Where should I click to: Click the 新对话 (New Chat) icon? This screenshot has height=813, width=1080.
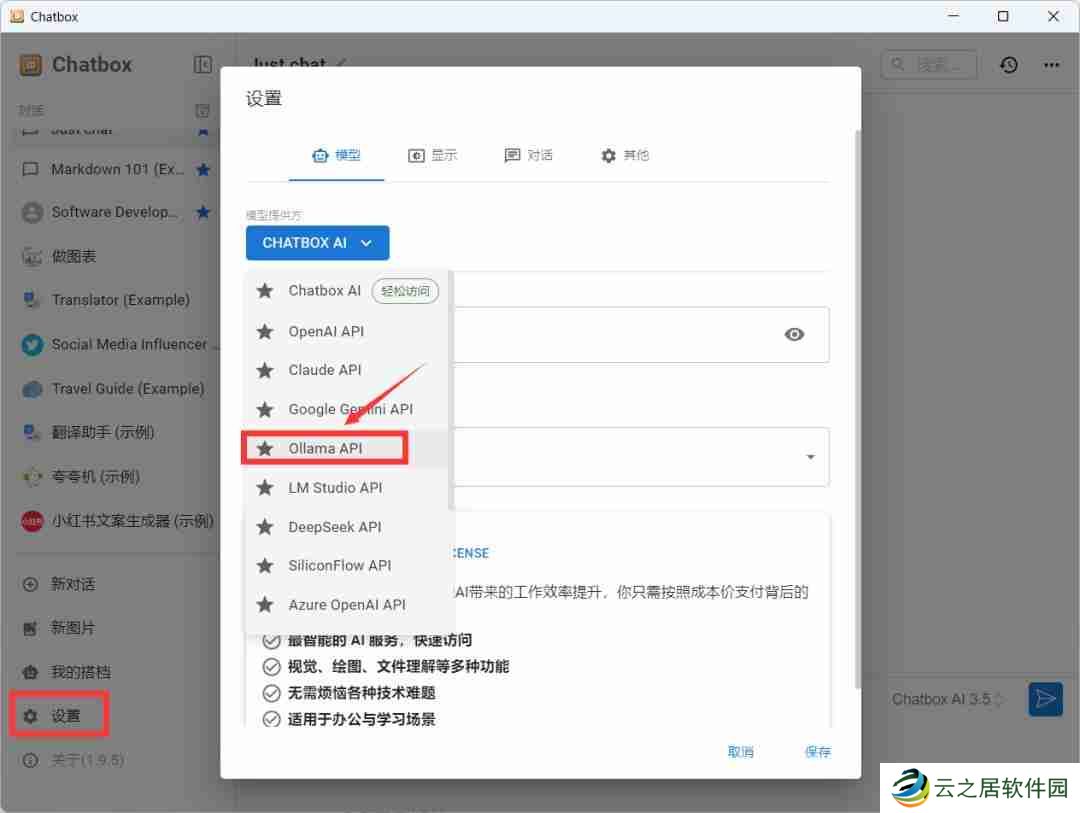pyautogui.click(x=30, y=583)
